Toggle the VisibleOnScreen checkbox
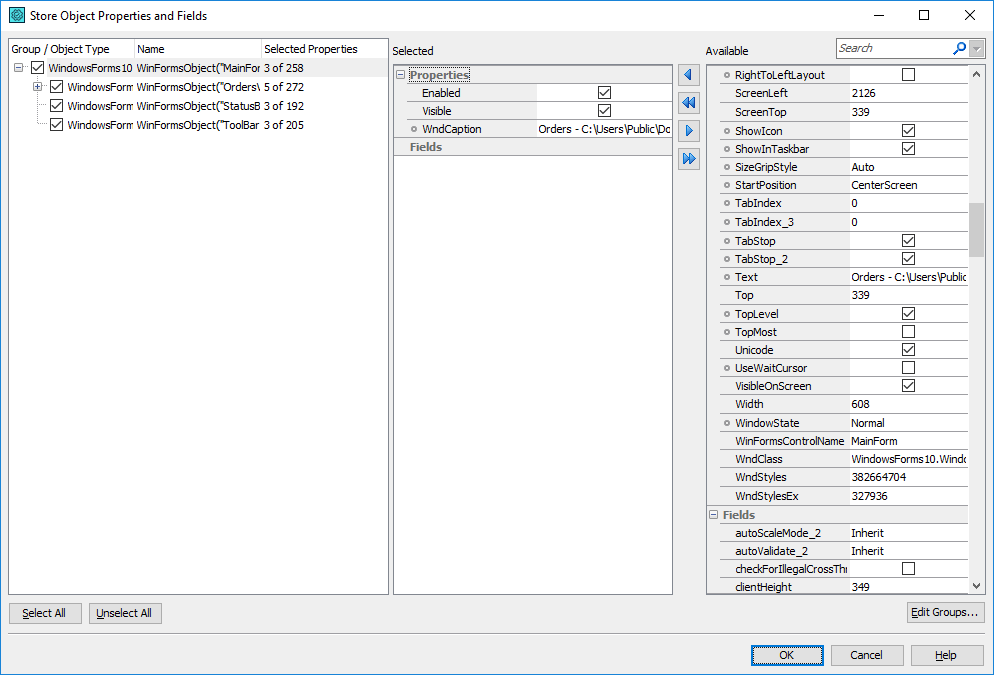 (908, 386)
